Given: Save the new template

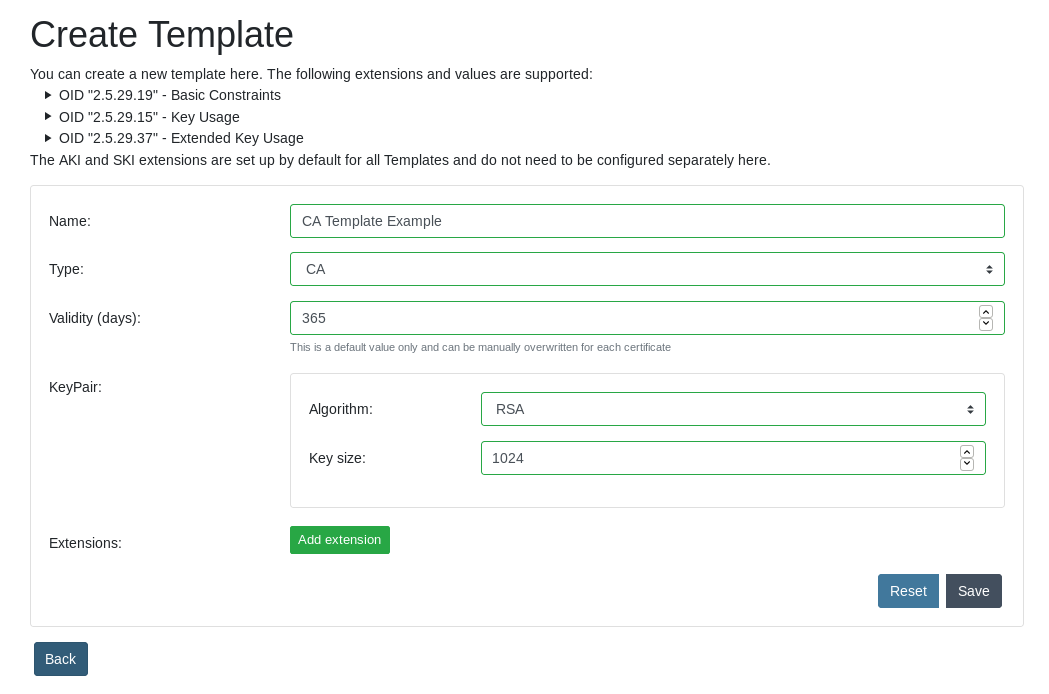Looking at the screenshot, I should click(973, 591).
